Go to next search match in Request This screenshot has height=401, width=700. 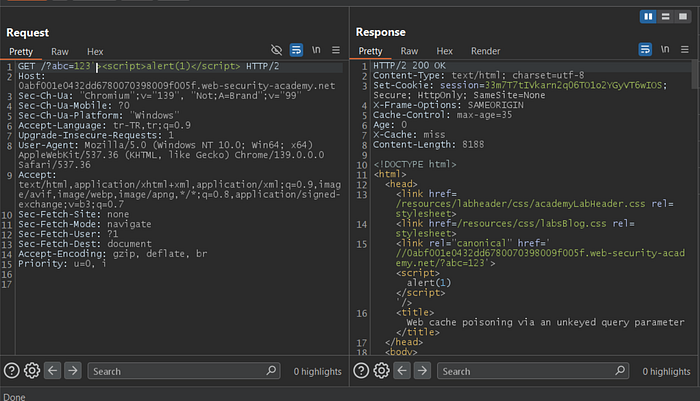click(73, 371)
